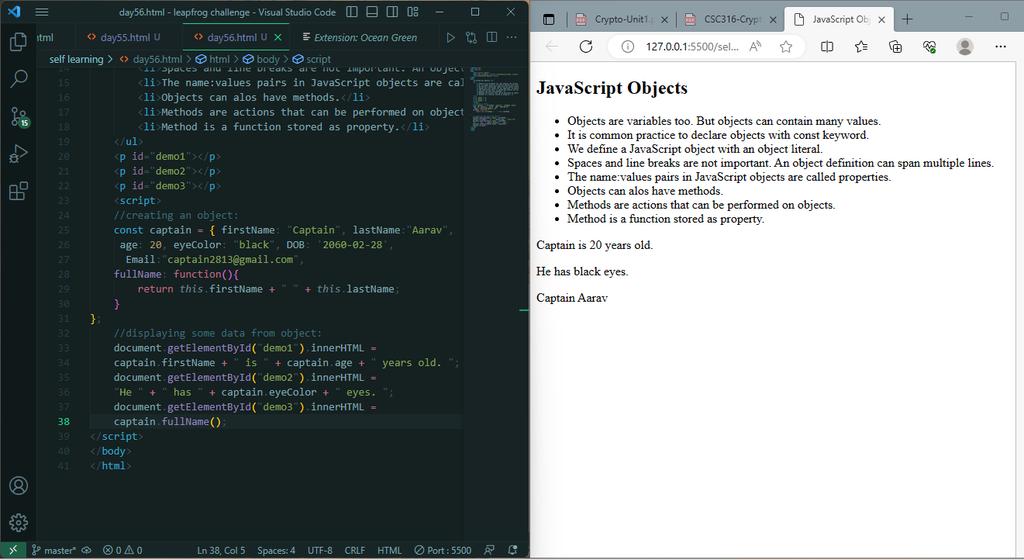The height and width of the screenshot is (560, 1024).
Task: Open Source Control view with 15 changes
Action: 18,117
